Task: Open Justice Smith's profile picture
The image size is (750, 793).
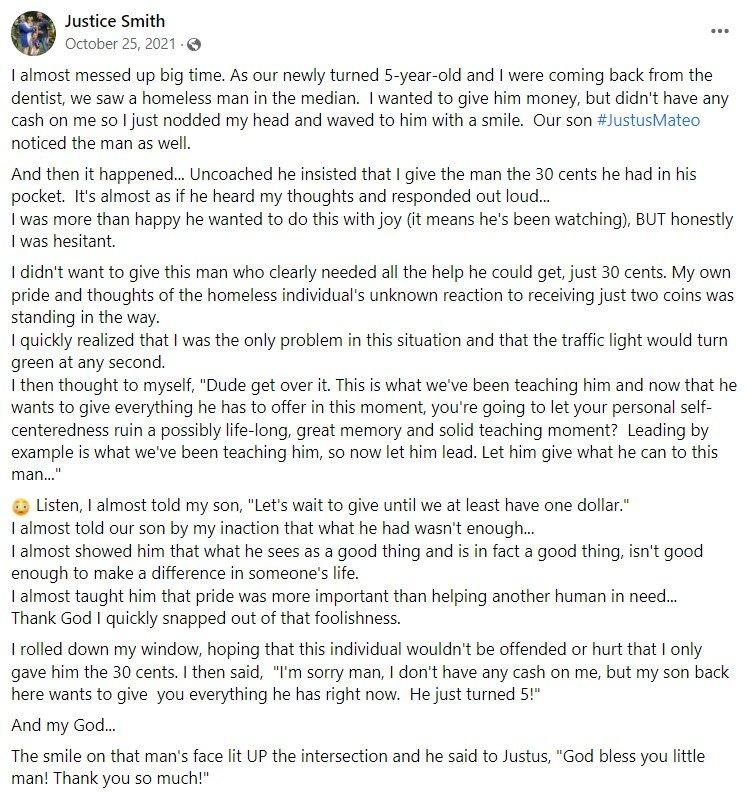Action: (x=33, y=33)
